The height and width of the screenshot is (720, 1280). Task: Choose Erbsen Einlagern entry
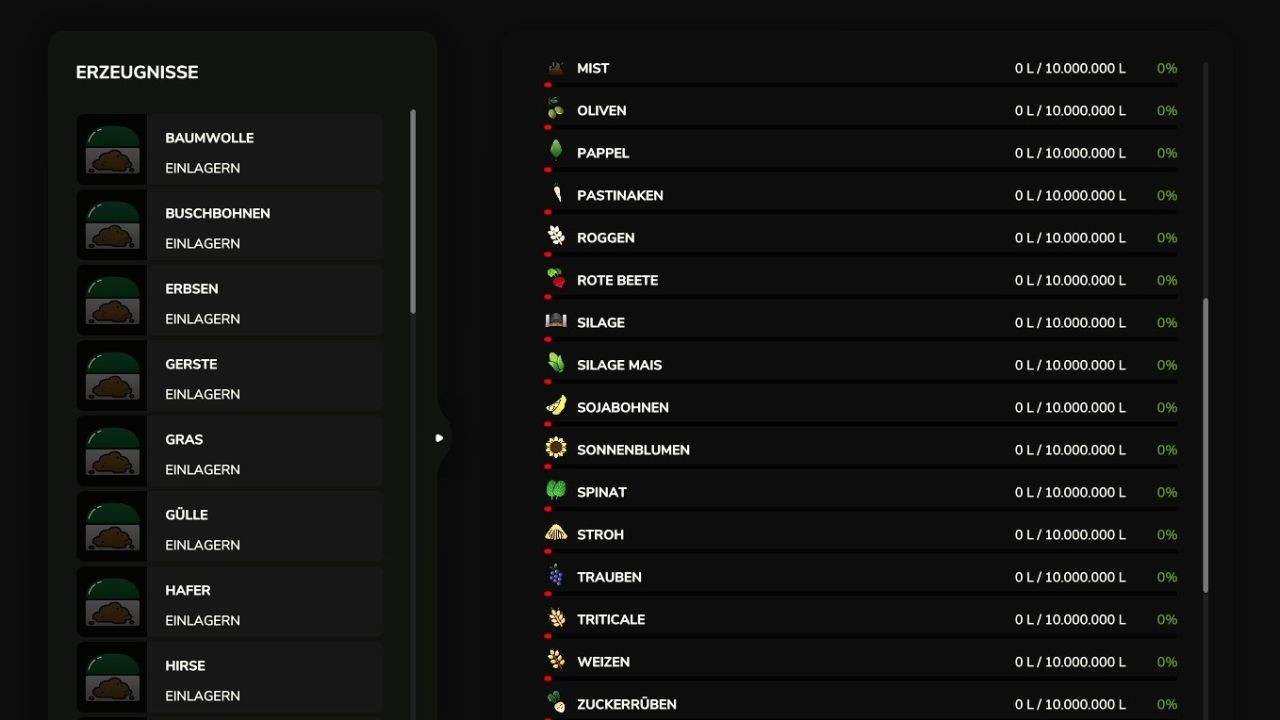(x=230, y=300)
